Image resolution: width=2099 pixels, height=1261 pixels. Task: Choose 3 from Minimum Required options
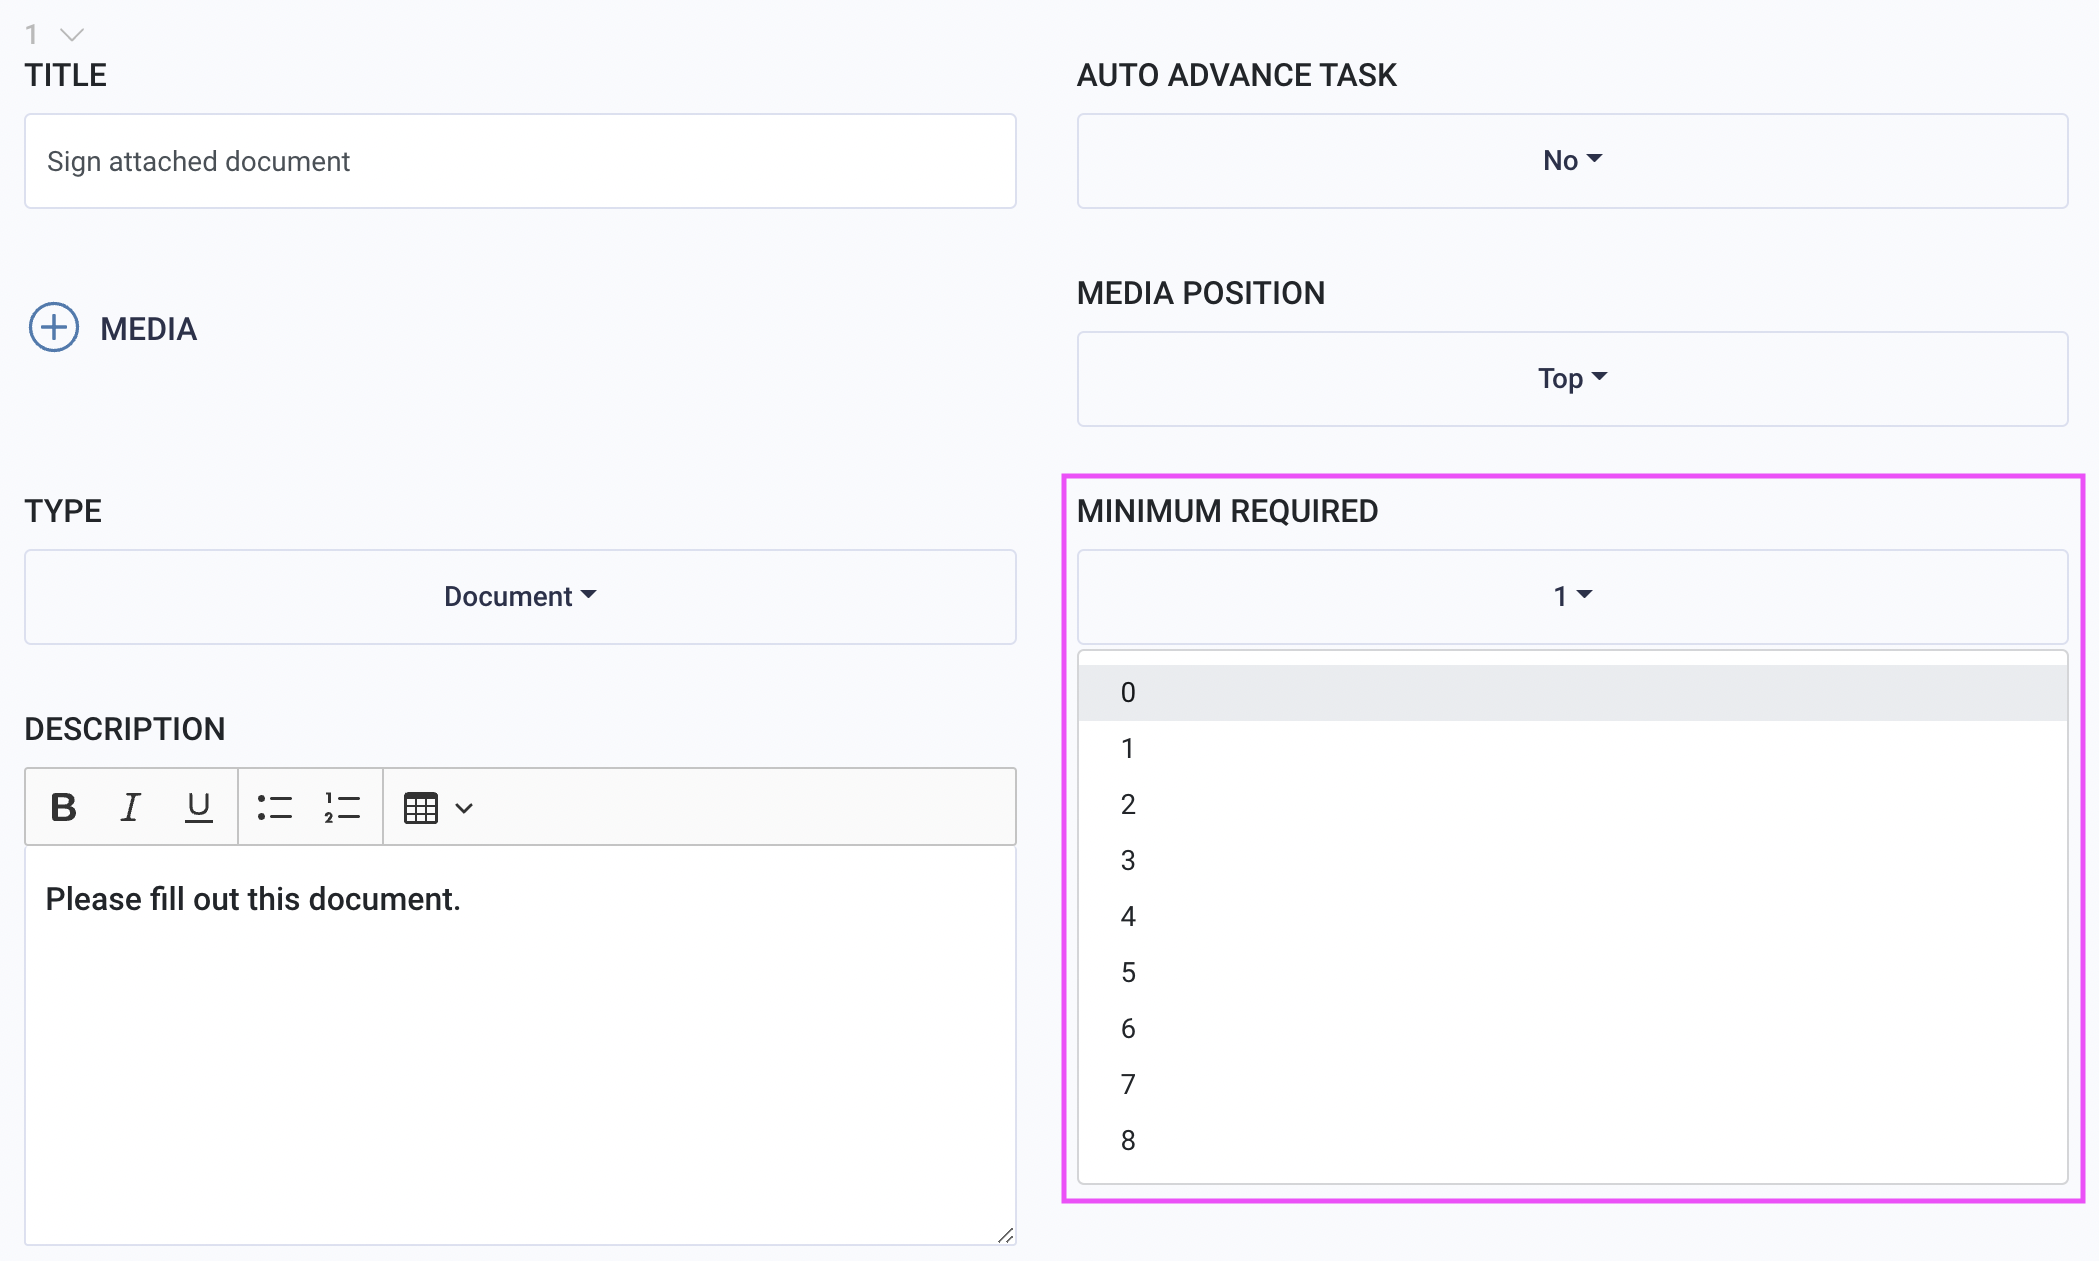tap(1572, 861)
